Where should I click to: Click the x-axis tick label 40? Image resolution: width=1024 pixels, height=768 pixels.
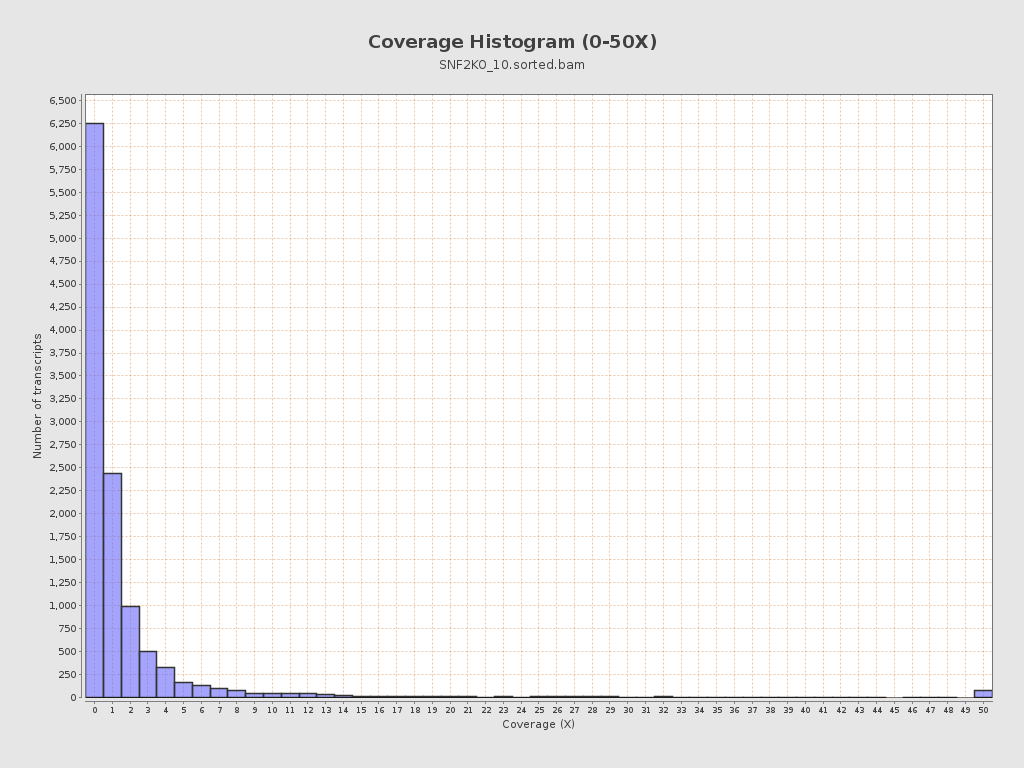pyautogui.click(x=805, y=710)
